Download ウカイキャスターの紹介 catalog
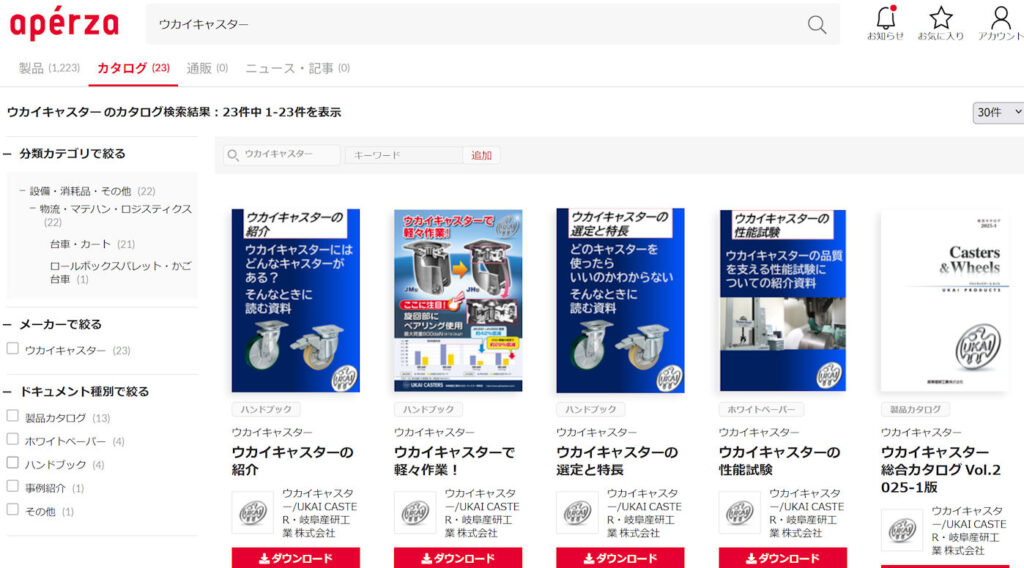 tap(296, 558)
